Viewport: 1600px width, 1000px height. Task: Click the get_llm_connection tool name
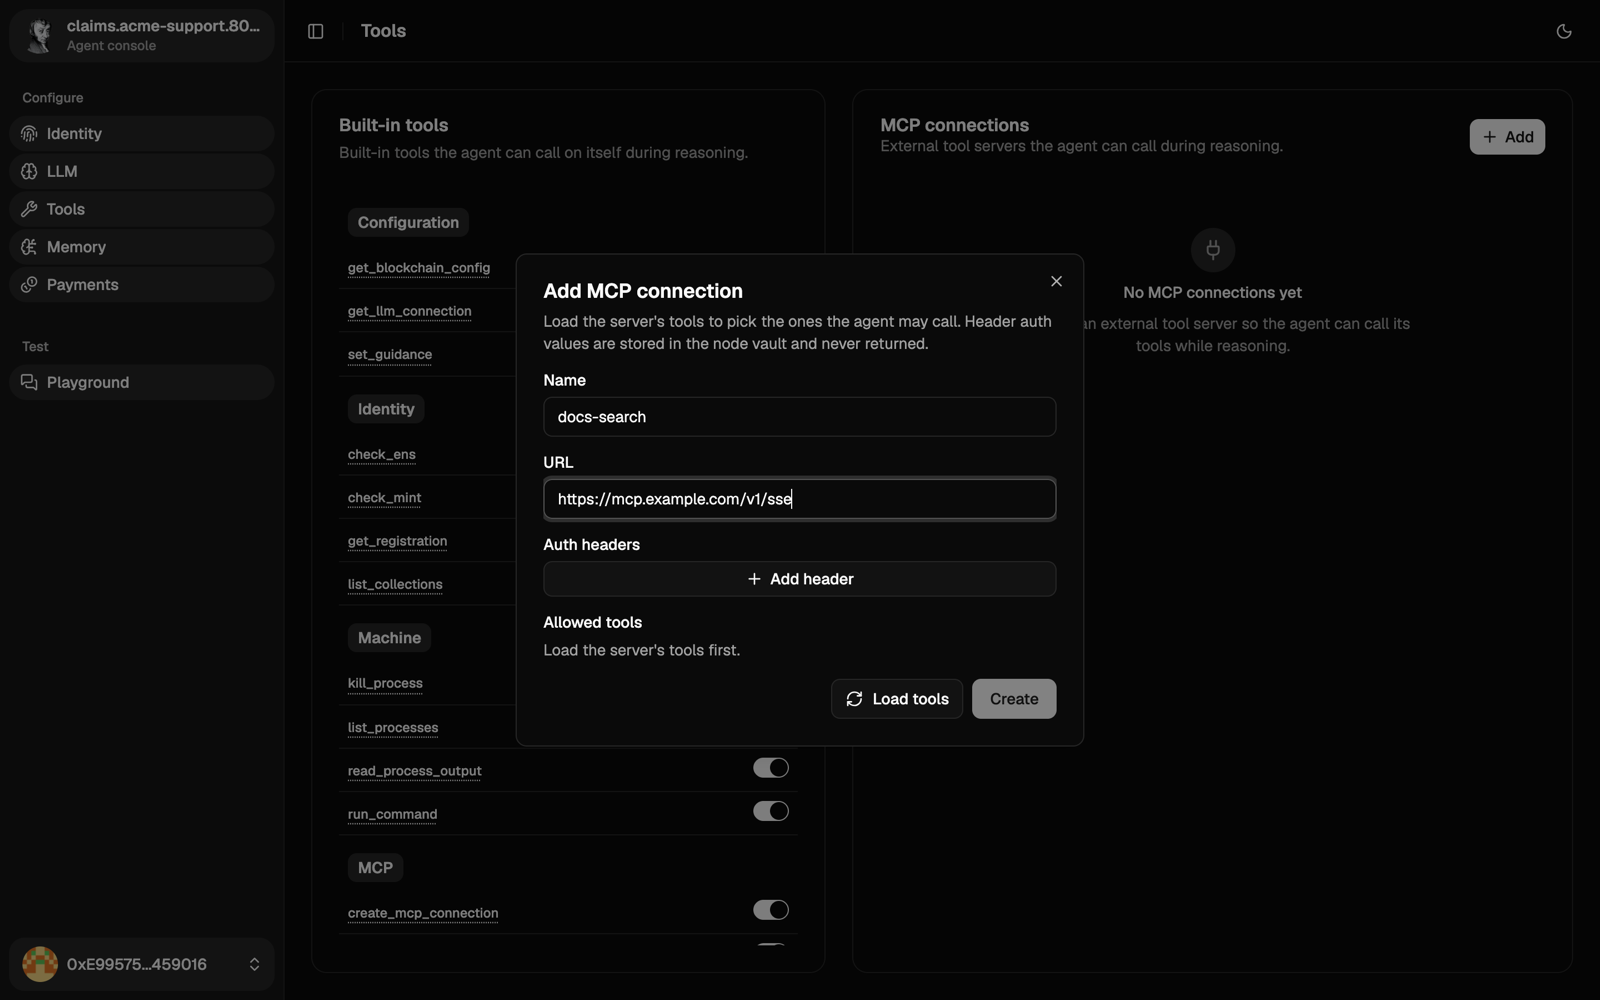[x=410, y=311]
